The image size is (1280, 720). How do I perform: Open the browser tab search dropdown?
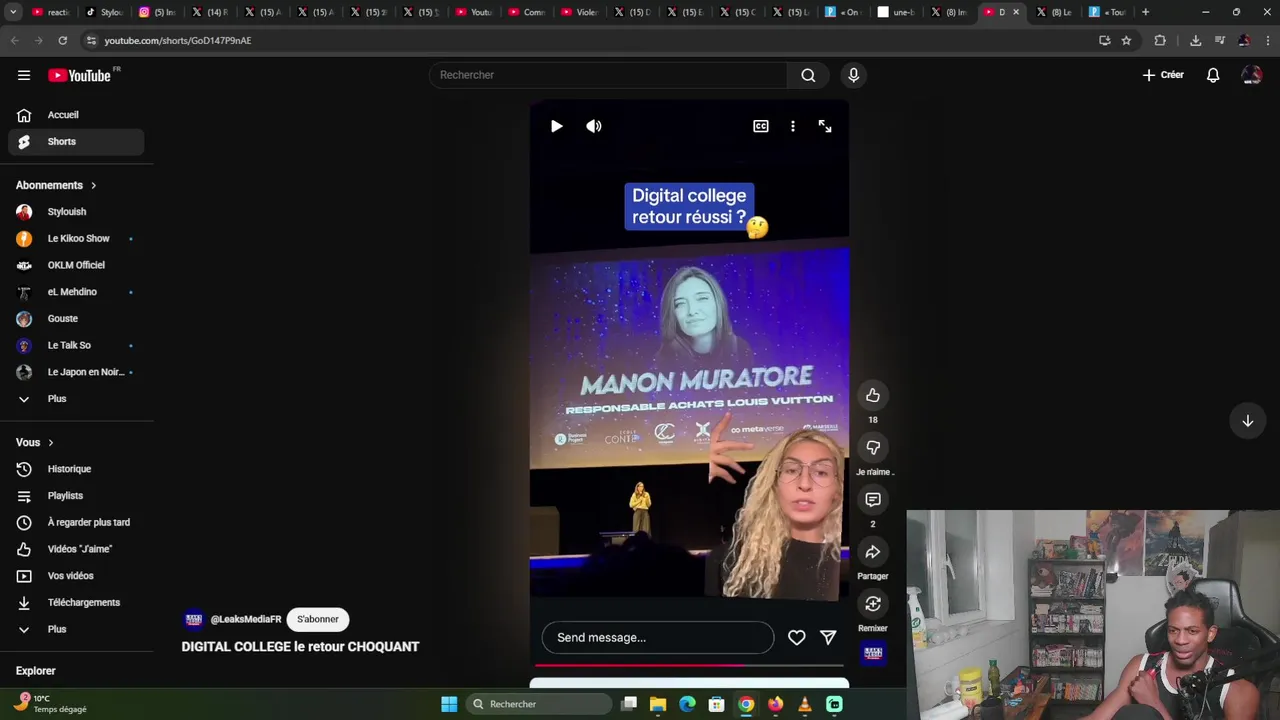[13, 12]
